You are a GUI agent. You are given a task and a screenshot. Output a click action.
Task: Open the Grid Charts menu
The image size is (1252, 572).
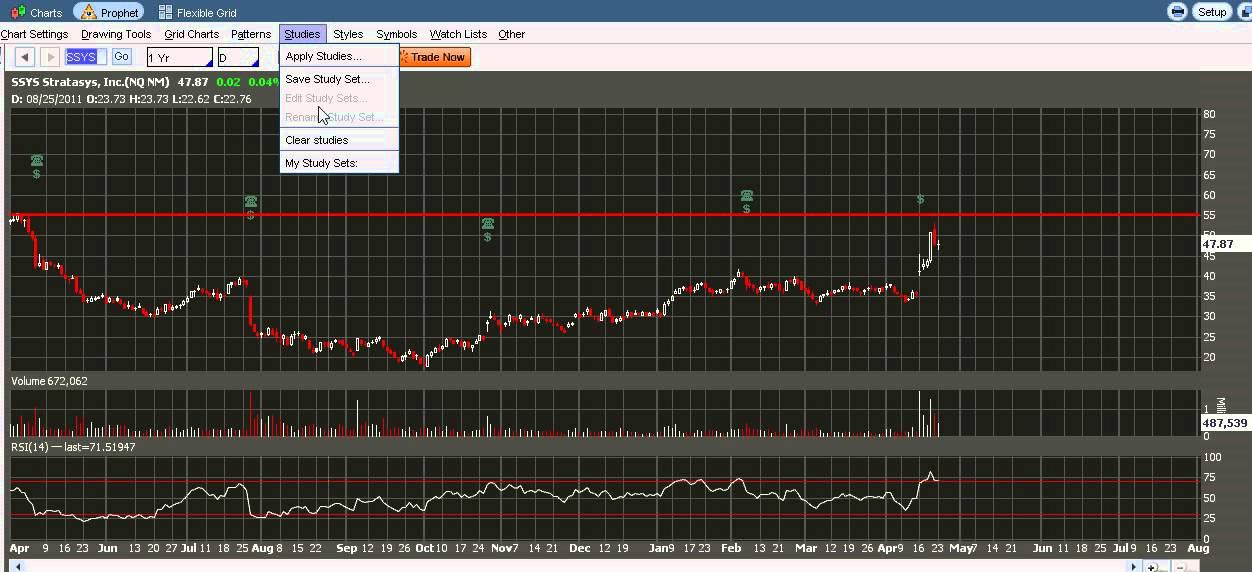(191, 34)
